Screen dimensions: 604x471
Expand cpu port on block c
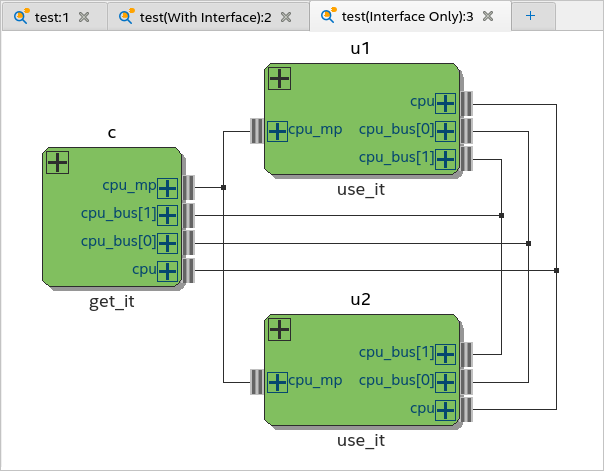point(168,272)
